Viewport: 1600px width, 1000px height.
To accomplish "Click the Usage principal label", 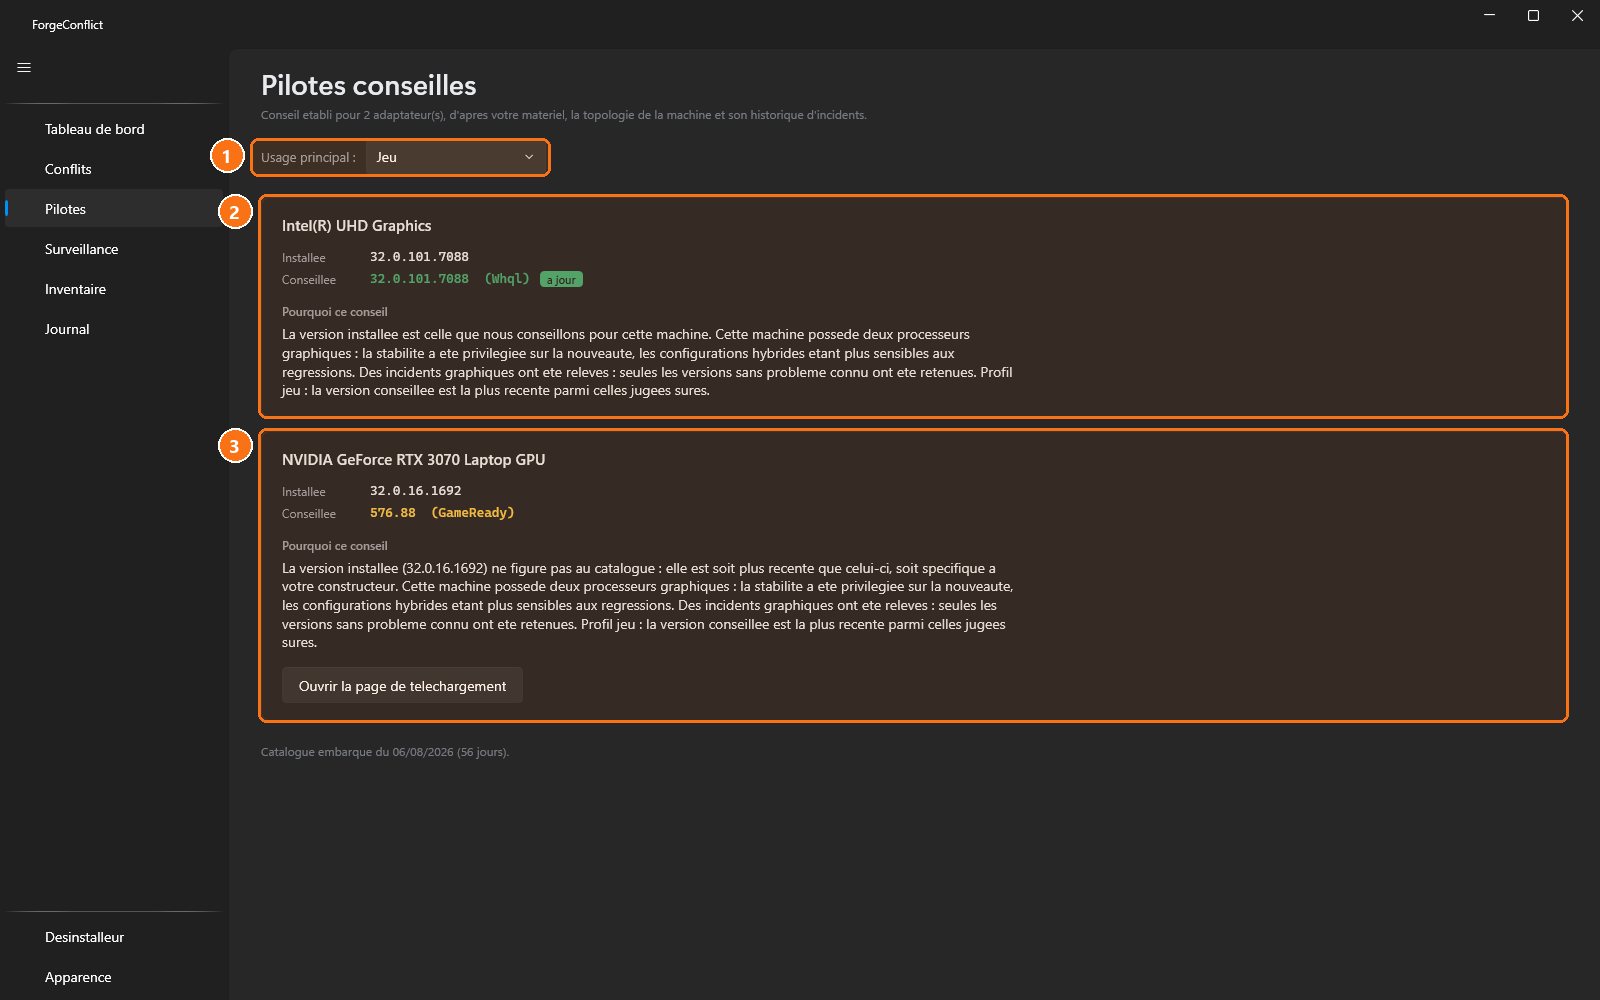I will (308, 158).
